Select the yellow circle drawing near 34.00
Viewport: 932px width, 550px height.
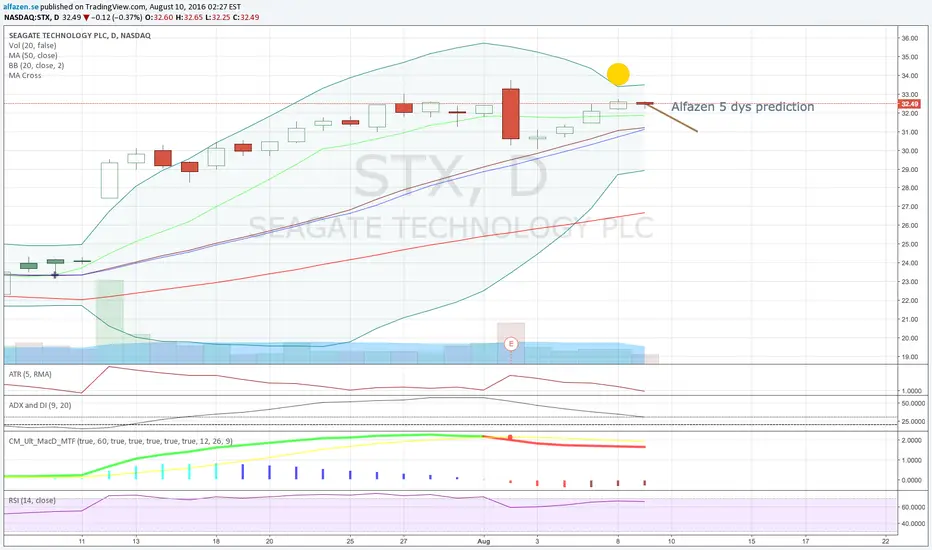tap(618, 74)
